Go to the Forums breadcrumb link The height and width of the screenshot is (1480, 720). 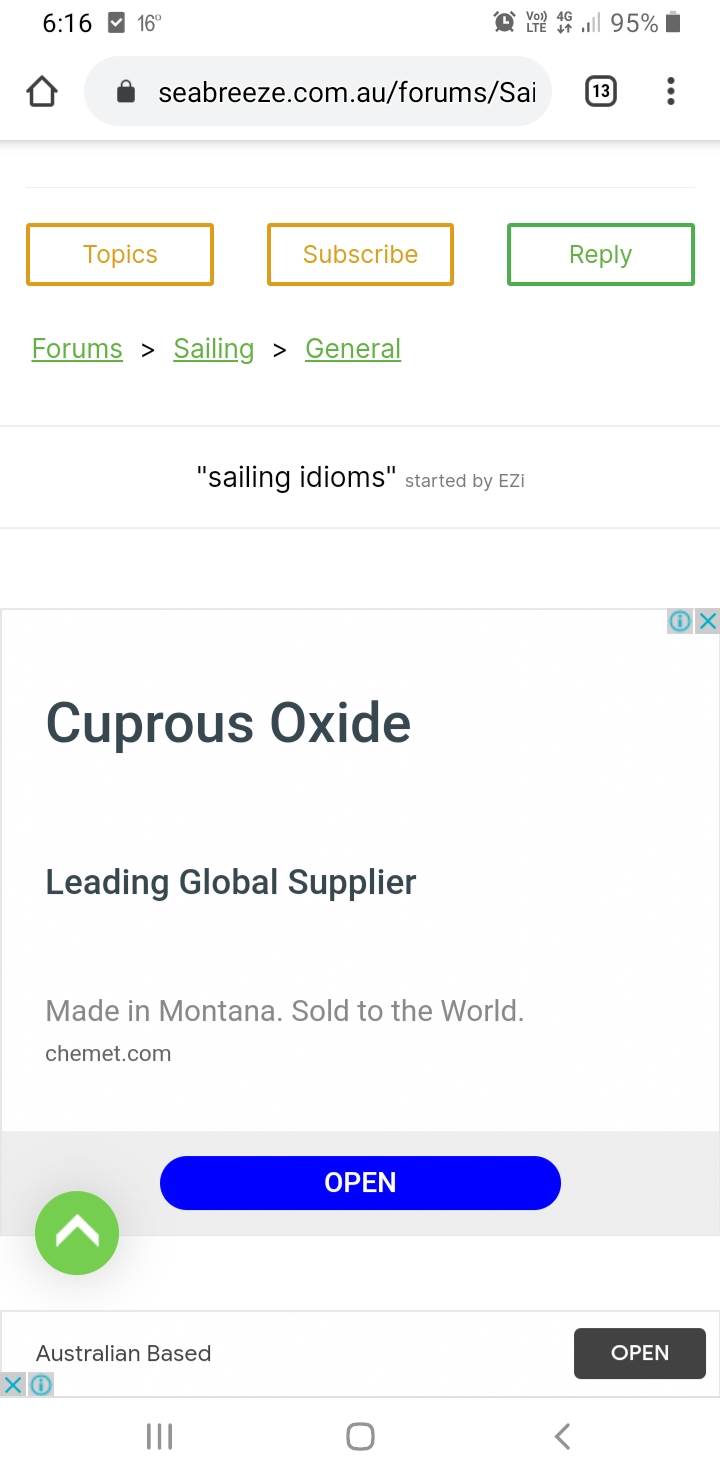click(77, 349)
